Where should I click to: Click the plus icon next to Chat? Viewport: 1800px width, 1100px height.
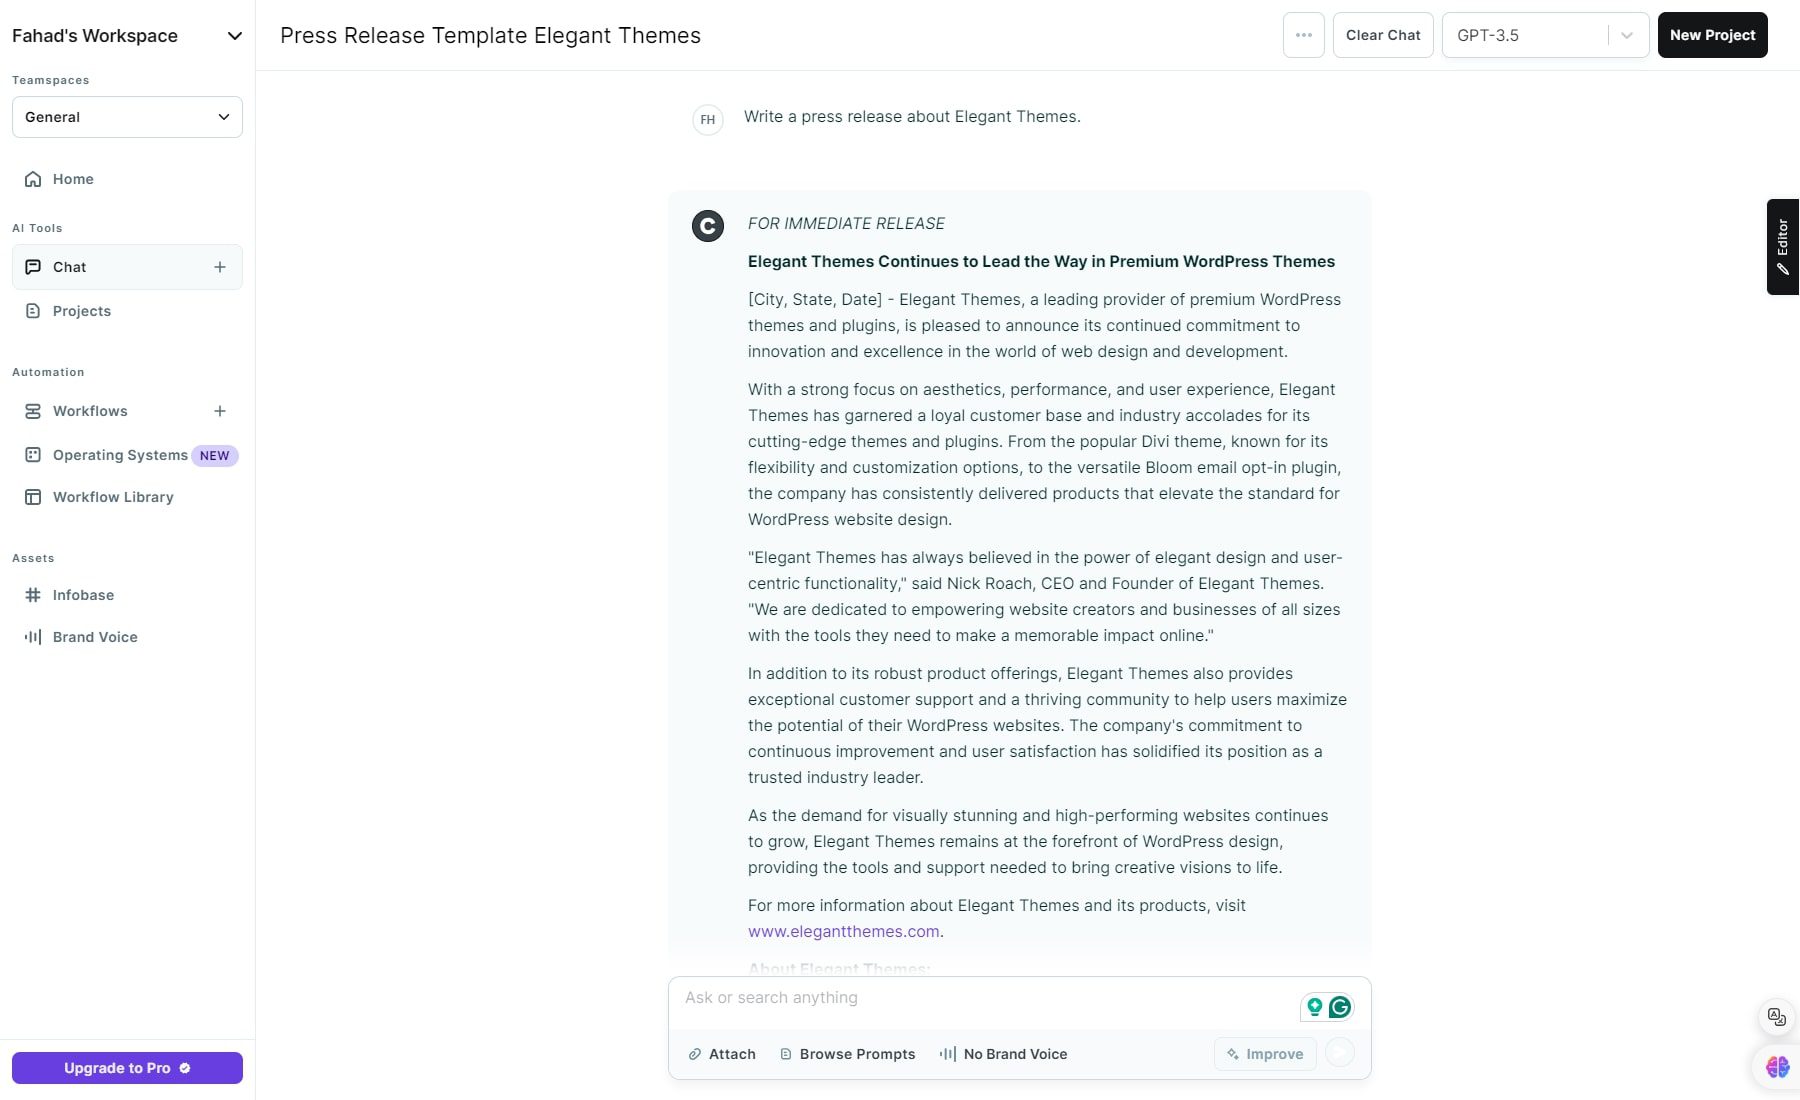(220, 267)
